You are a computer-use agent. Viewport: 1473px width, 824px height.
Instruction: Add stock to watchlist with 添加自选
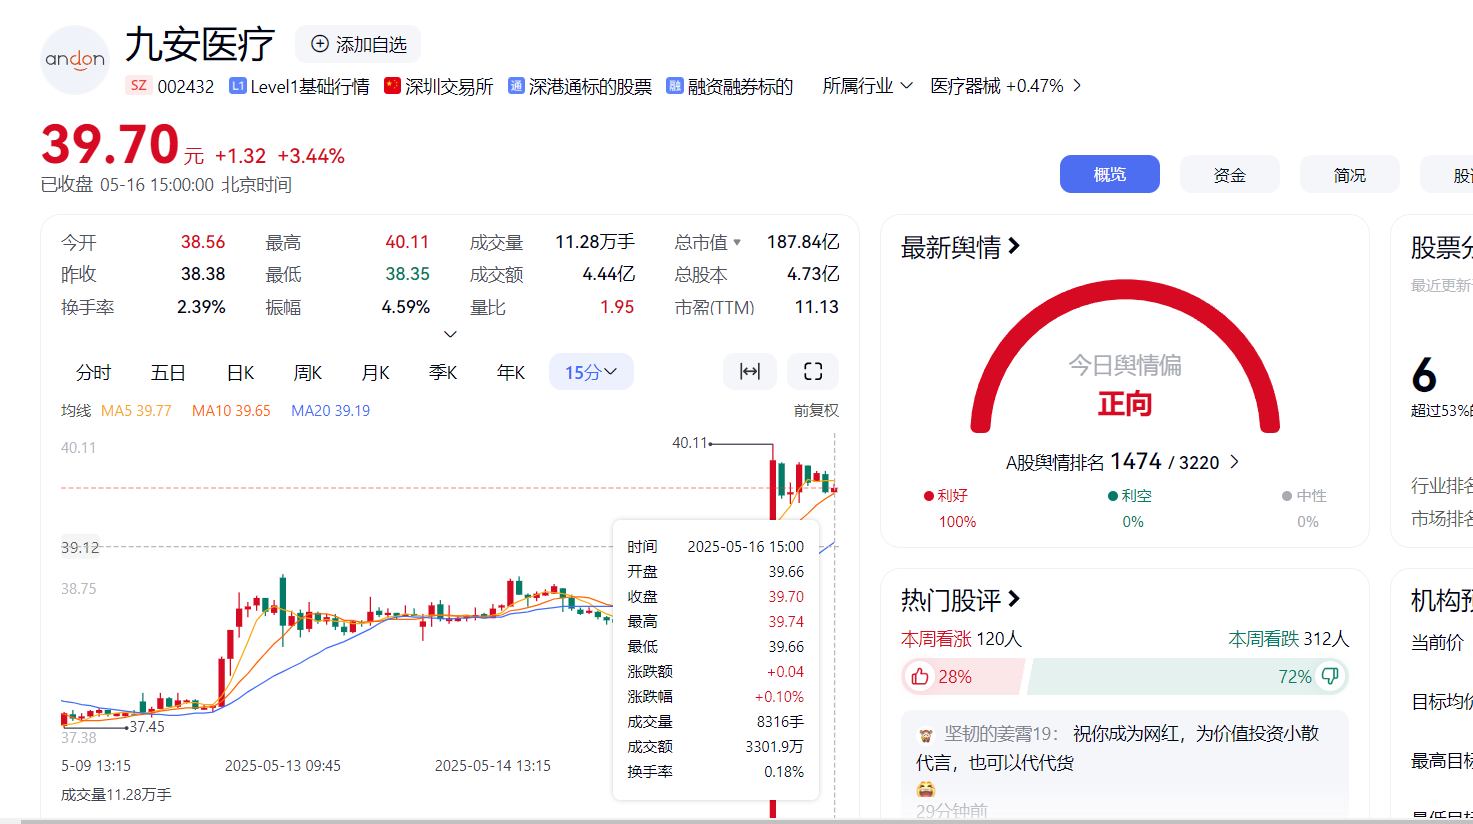coord(358,44)
